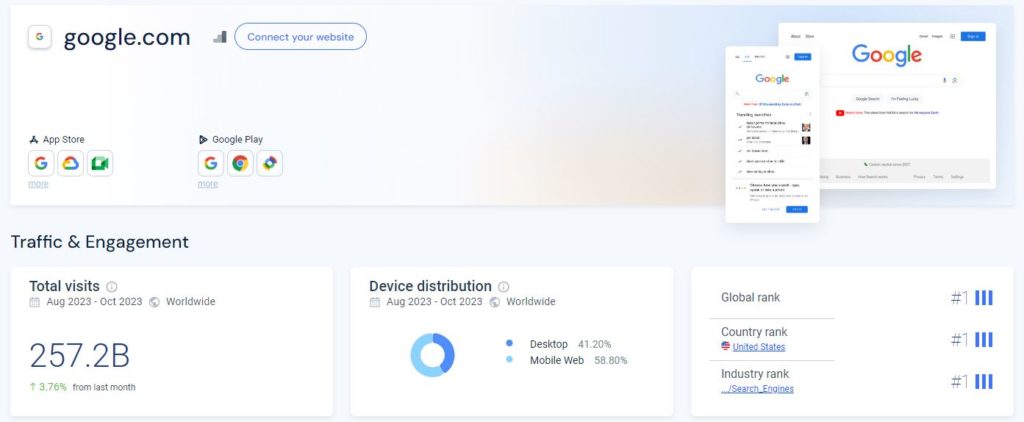Click the Industry rank label

pyautogui.click(x=755, y=374)
